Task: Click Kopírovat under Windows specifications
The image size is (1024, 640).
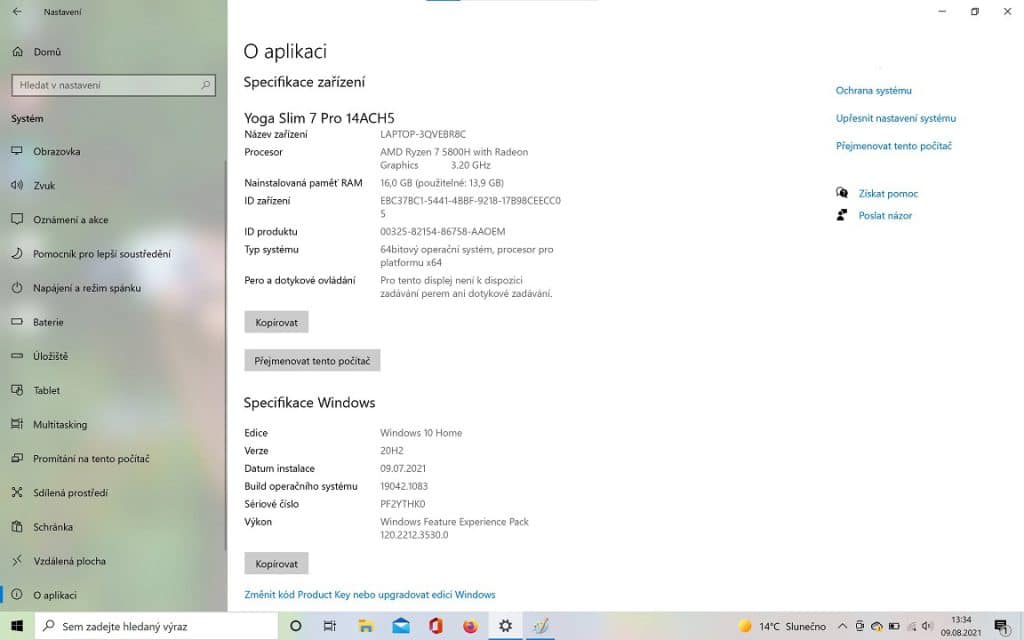Action: pos(276,564)
